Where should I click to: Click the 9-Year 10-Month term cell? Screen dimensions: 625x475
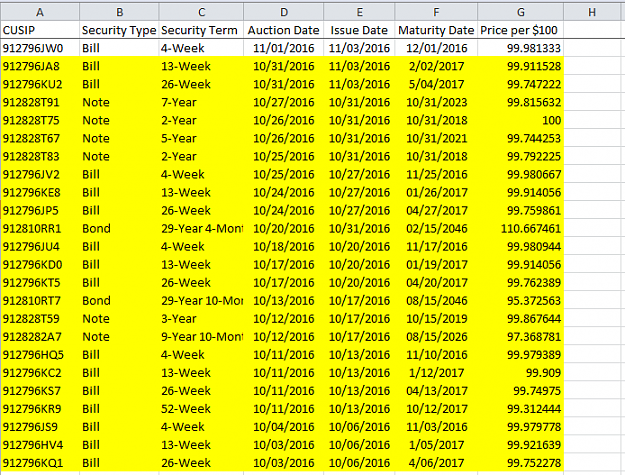(201, 337)
